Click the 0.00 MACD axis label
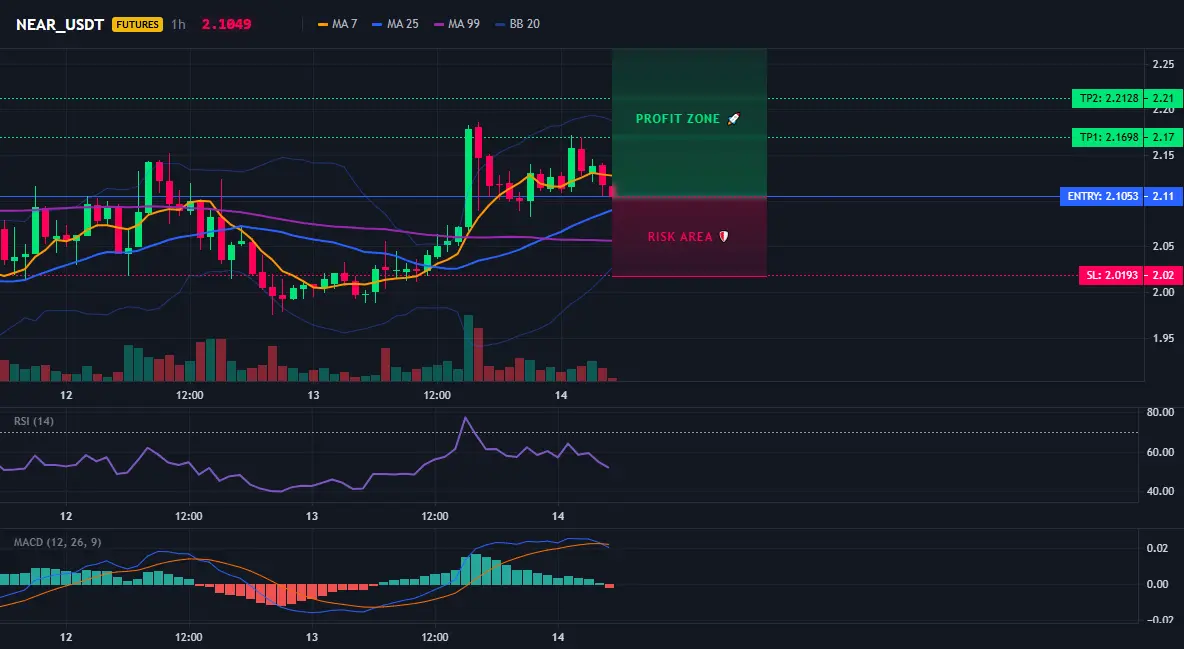 click(x=1158, y=584)
